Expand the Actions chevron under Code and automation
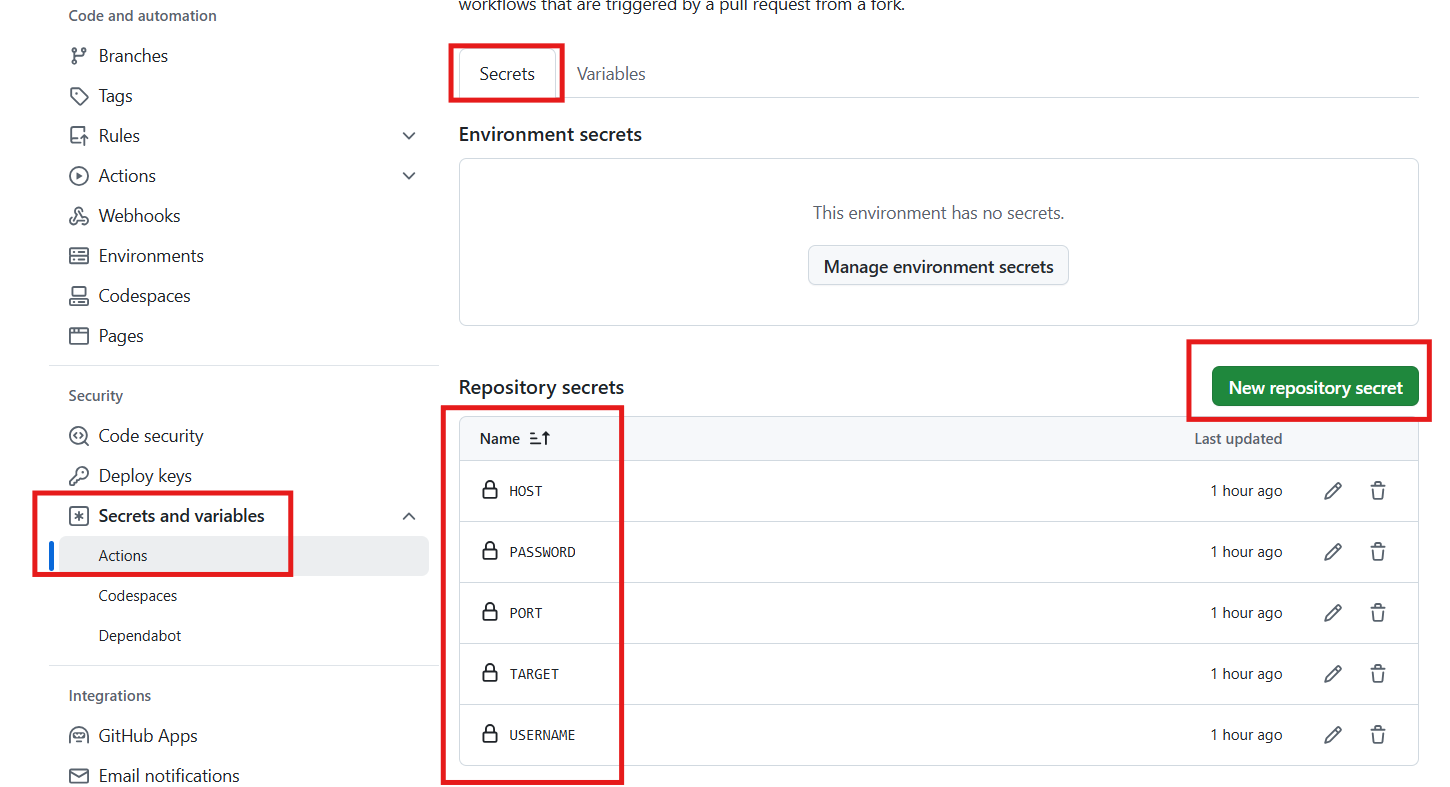Screen dimensions: 1450x787 [409, 176]
